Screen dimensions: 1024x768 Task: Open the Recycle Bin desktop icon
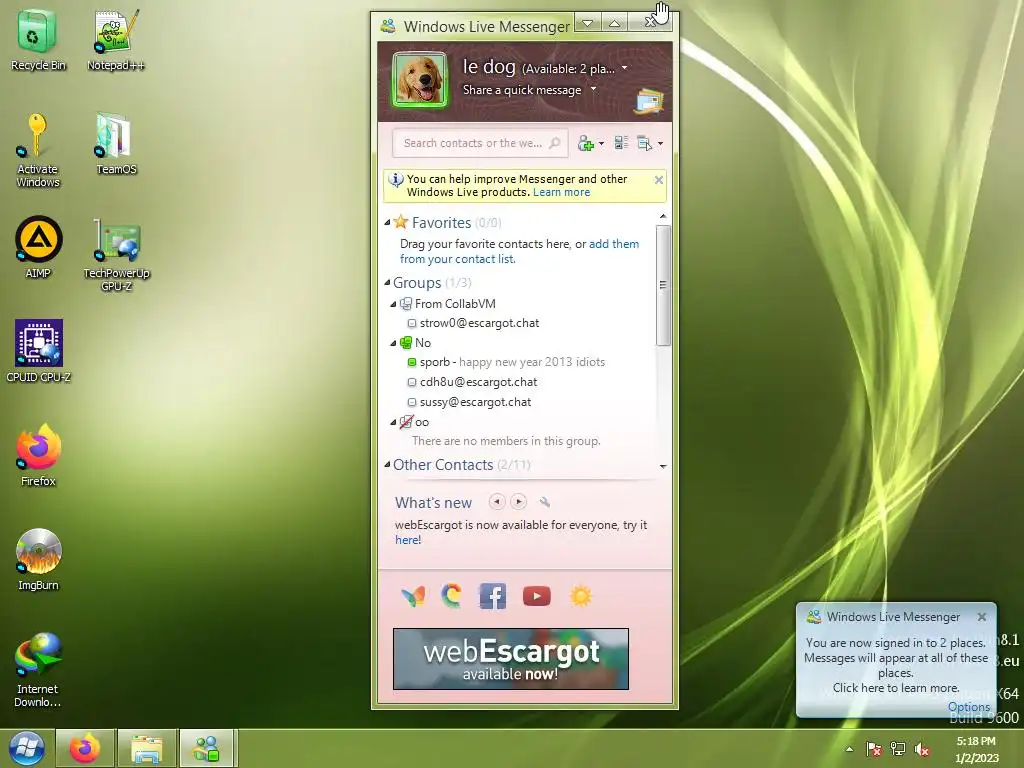(37, 40)
